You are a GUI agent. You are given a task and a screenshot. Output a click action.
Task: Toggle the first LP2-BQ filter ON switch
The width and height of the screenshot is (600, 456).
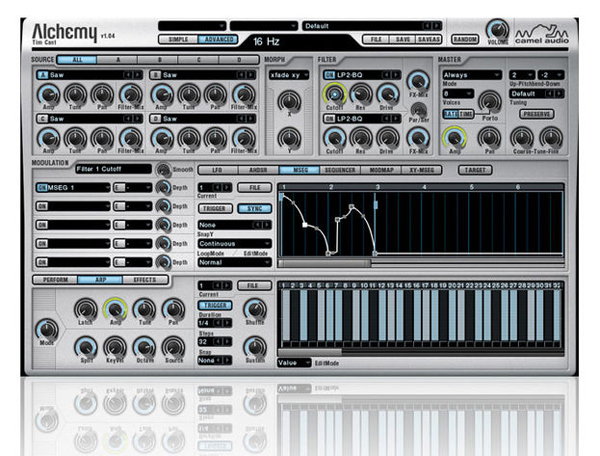[x=326, y=74]
